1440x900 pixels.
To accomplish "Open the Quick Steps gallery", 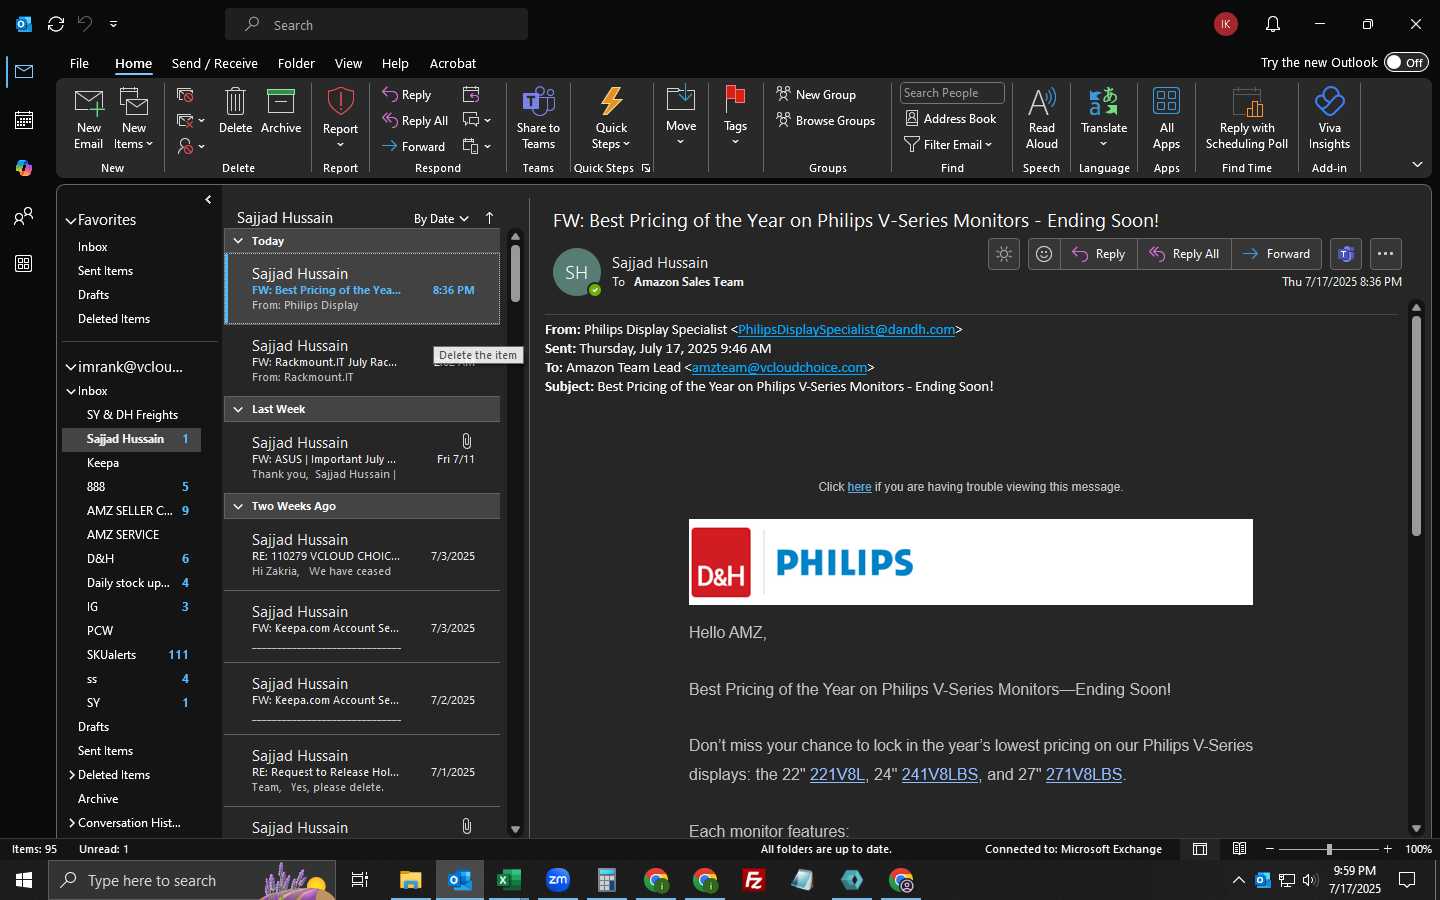I will click(611, 118).
